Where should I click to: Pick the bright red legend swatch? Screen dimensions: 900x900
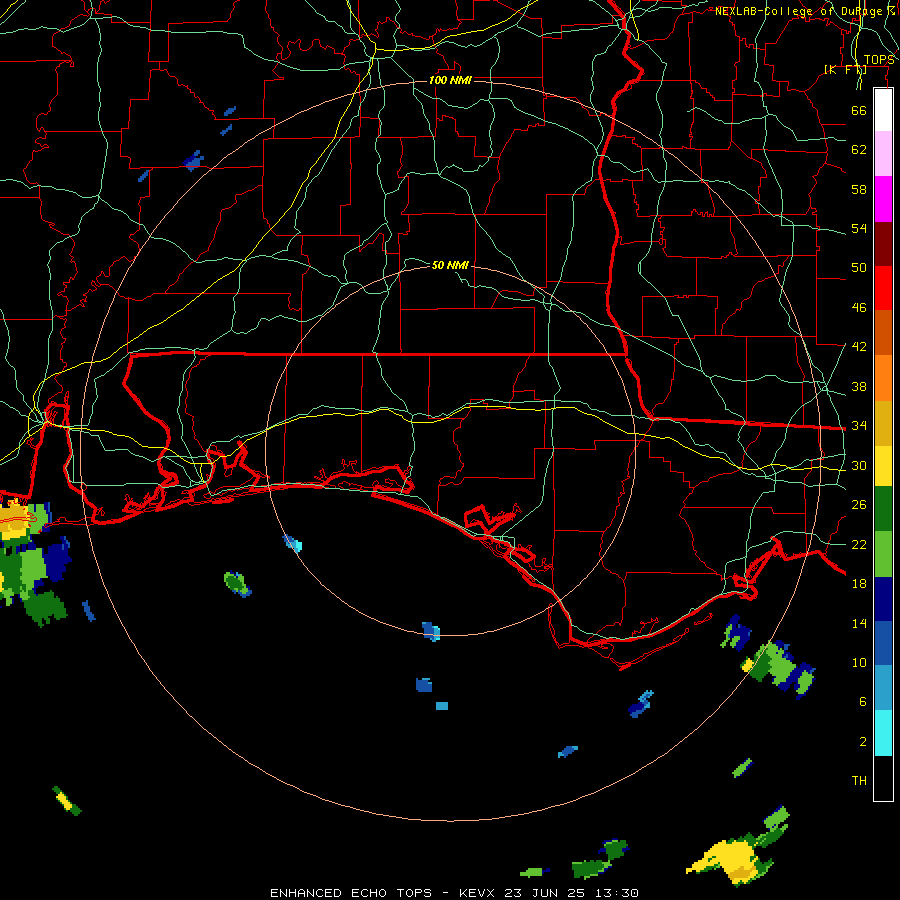point(883,288)
